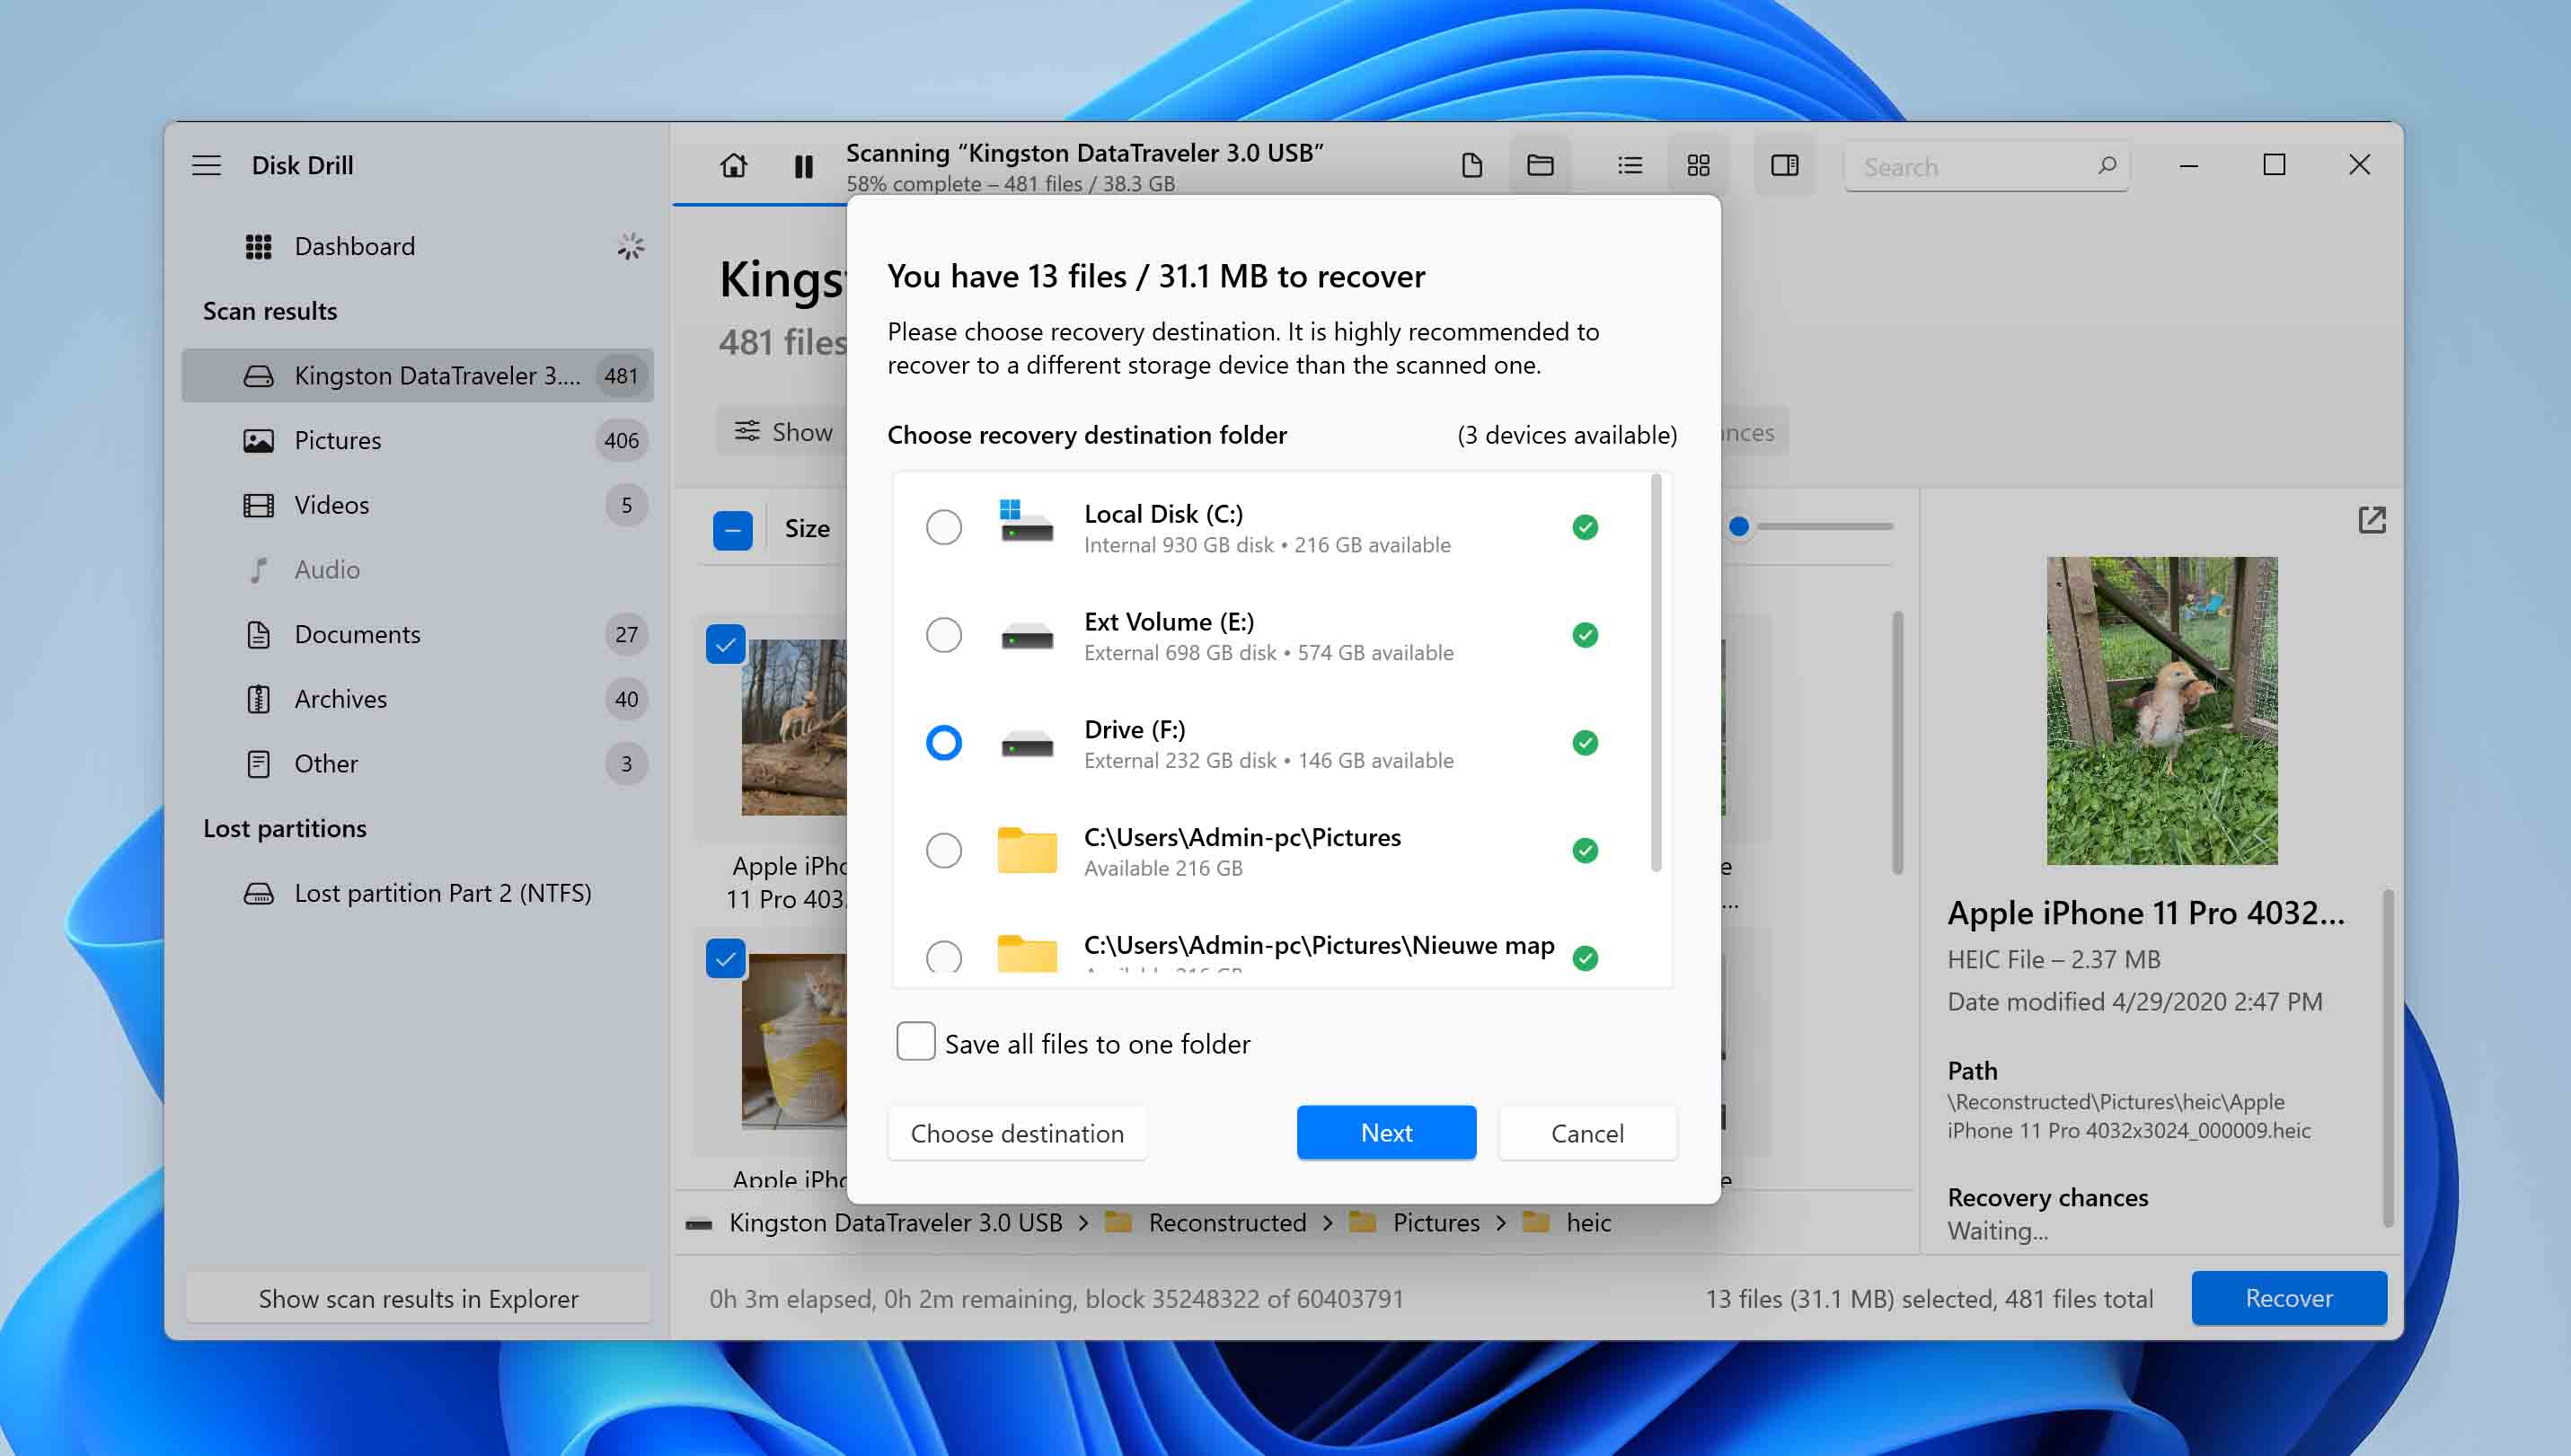
Task: Select Local Disk (C:) radio button
Action: click(943, 527)
